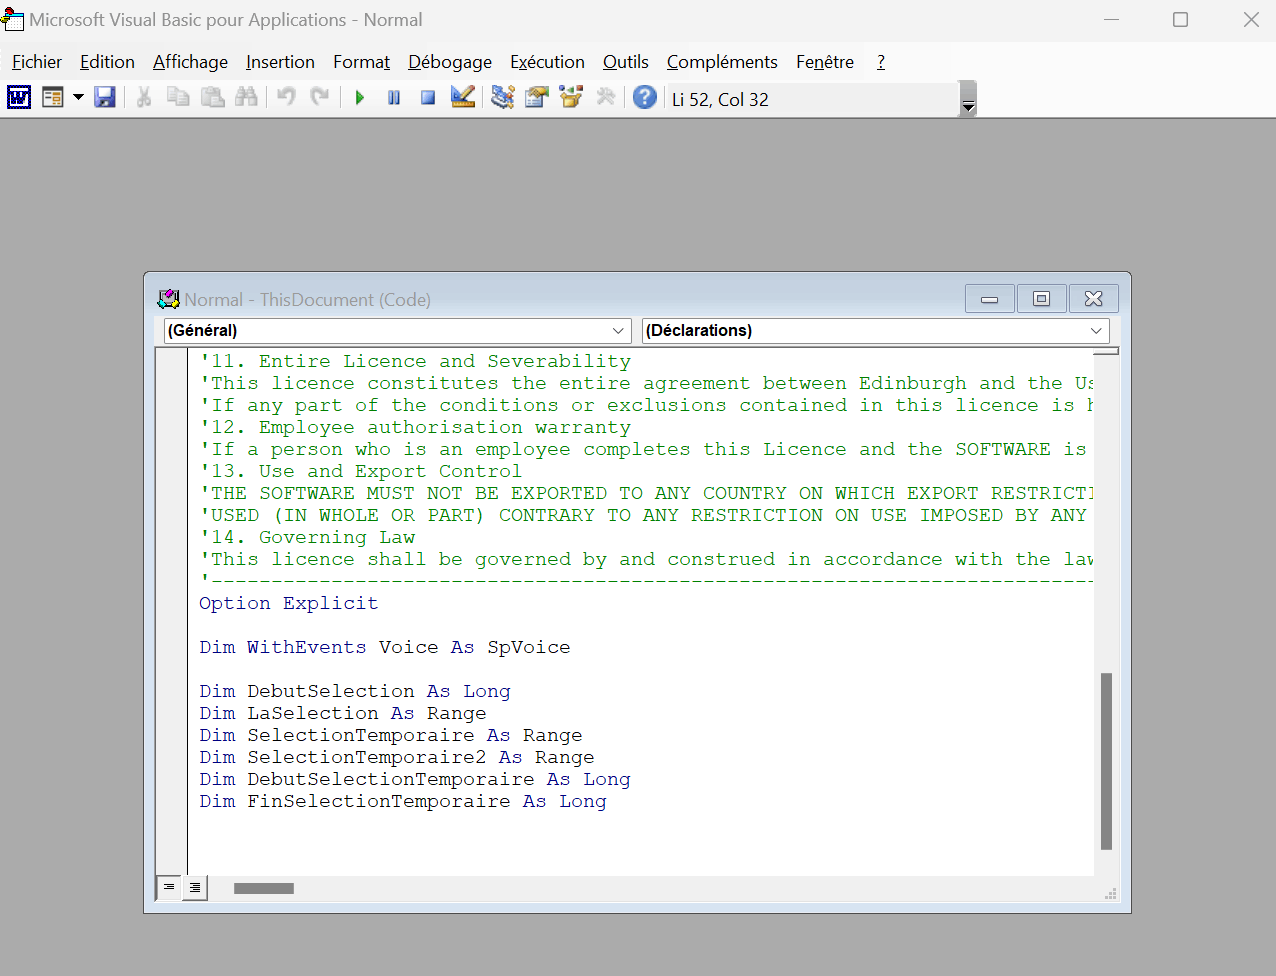
Task: Switch to Full Module View toggle
Action: [195, 887]
